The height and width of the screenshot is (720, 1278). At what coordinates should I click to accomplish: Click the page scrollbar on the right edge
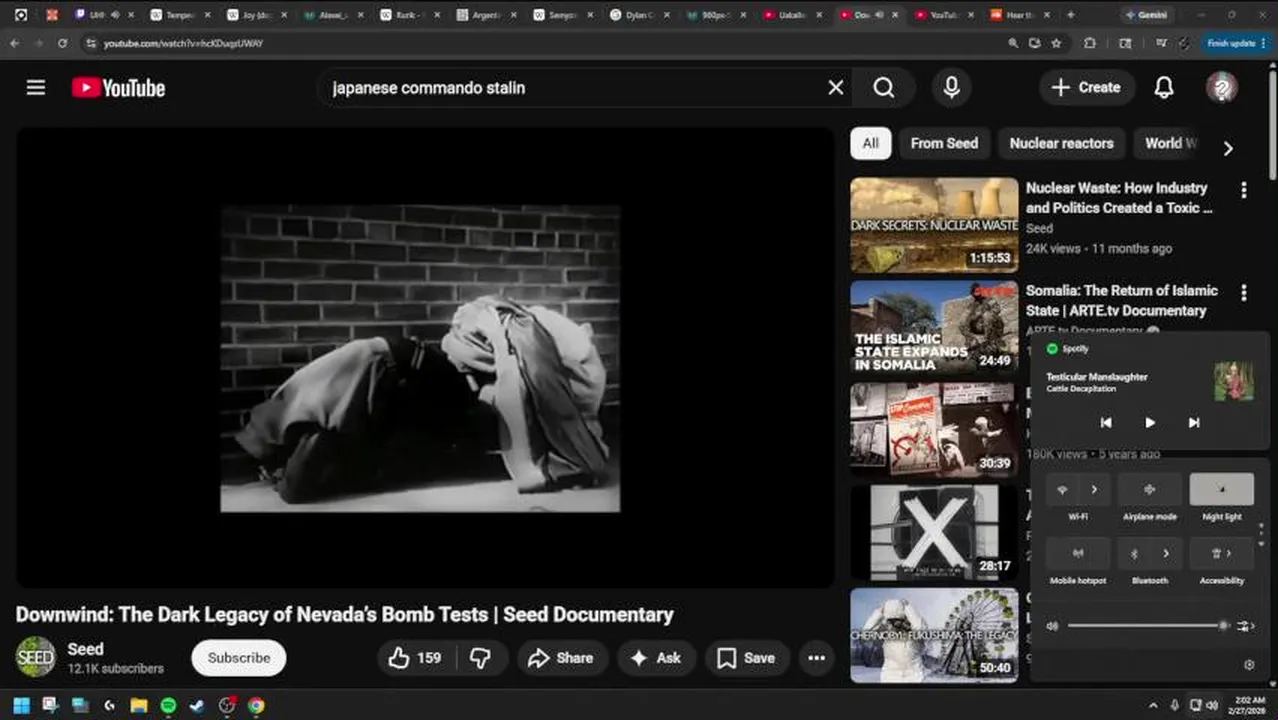[1272, 125]
